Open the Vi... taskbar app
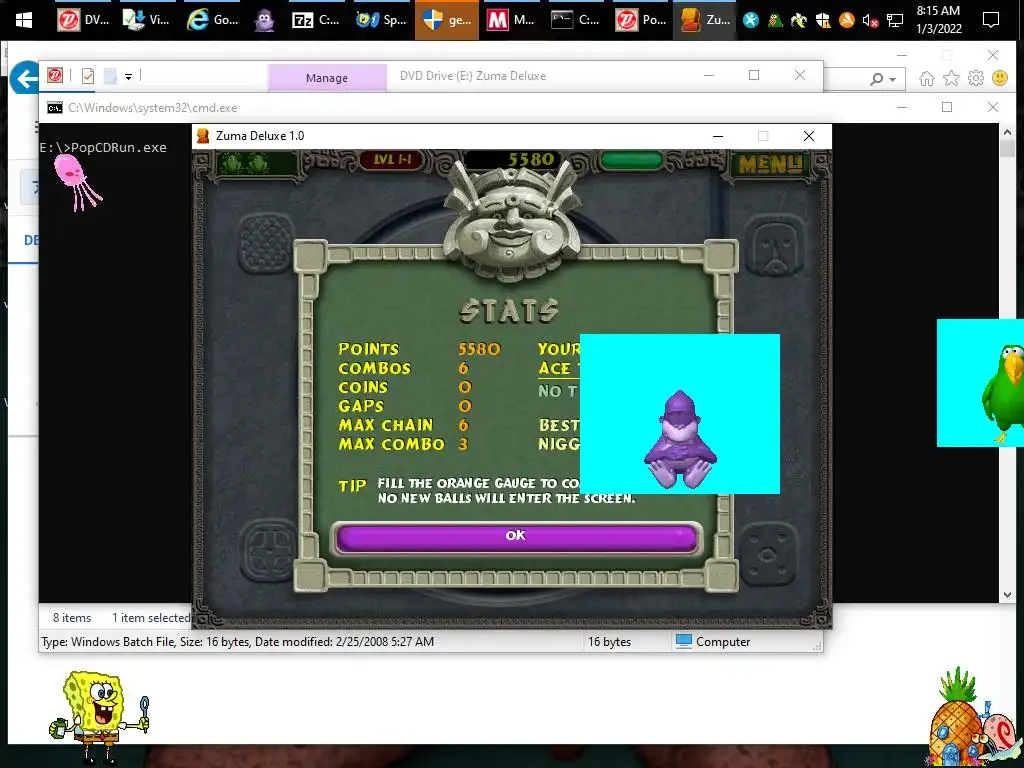Image resolution: width=1024 pixels, height=768 pixels. 147,20
